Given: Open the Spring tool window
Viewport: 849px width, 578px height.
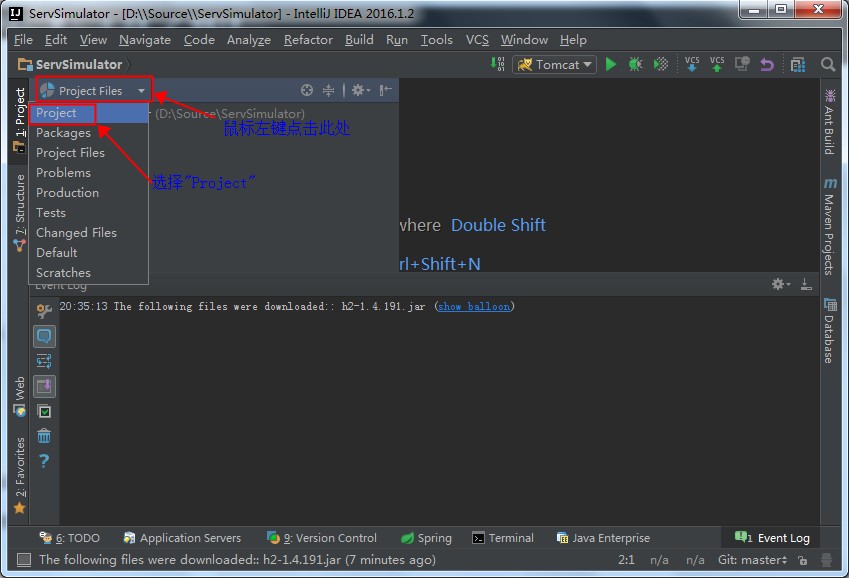Looking at the screenshot, I should tap(426, 538).
